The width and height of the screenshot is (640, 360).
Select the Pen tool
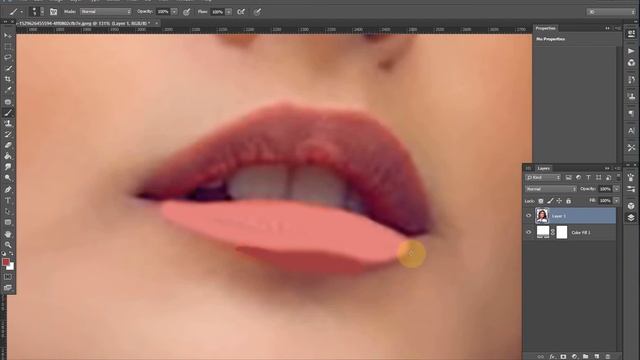tap(8, 189)
